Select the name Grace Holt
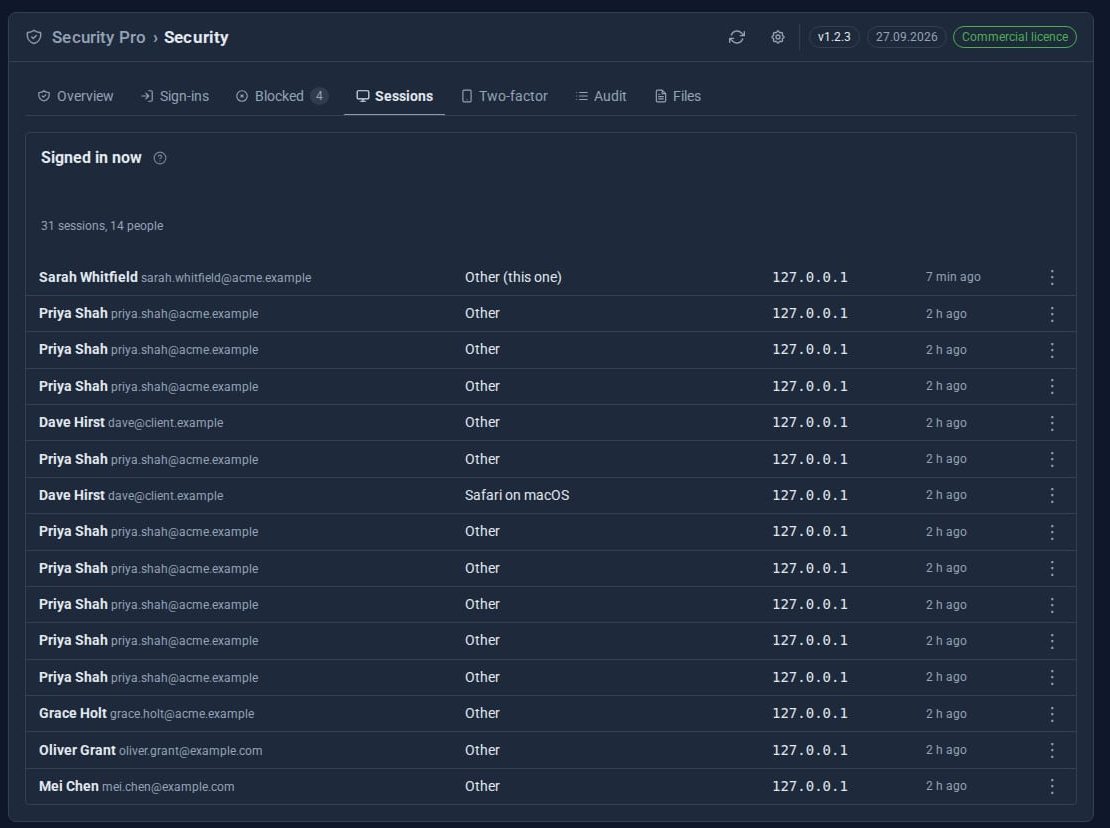The width and height of the screenshot is (1110, 828). (x=73, y=713)
